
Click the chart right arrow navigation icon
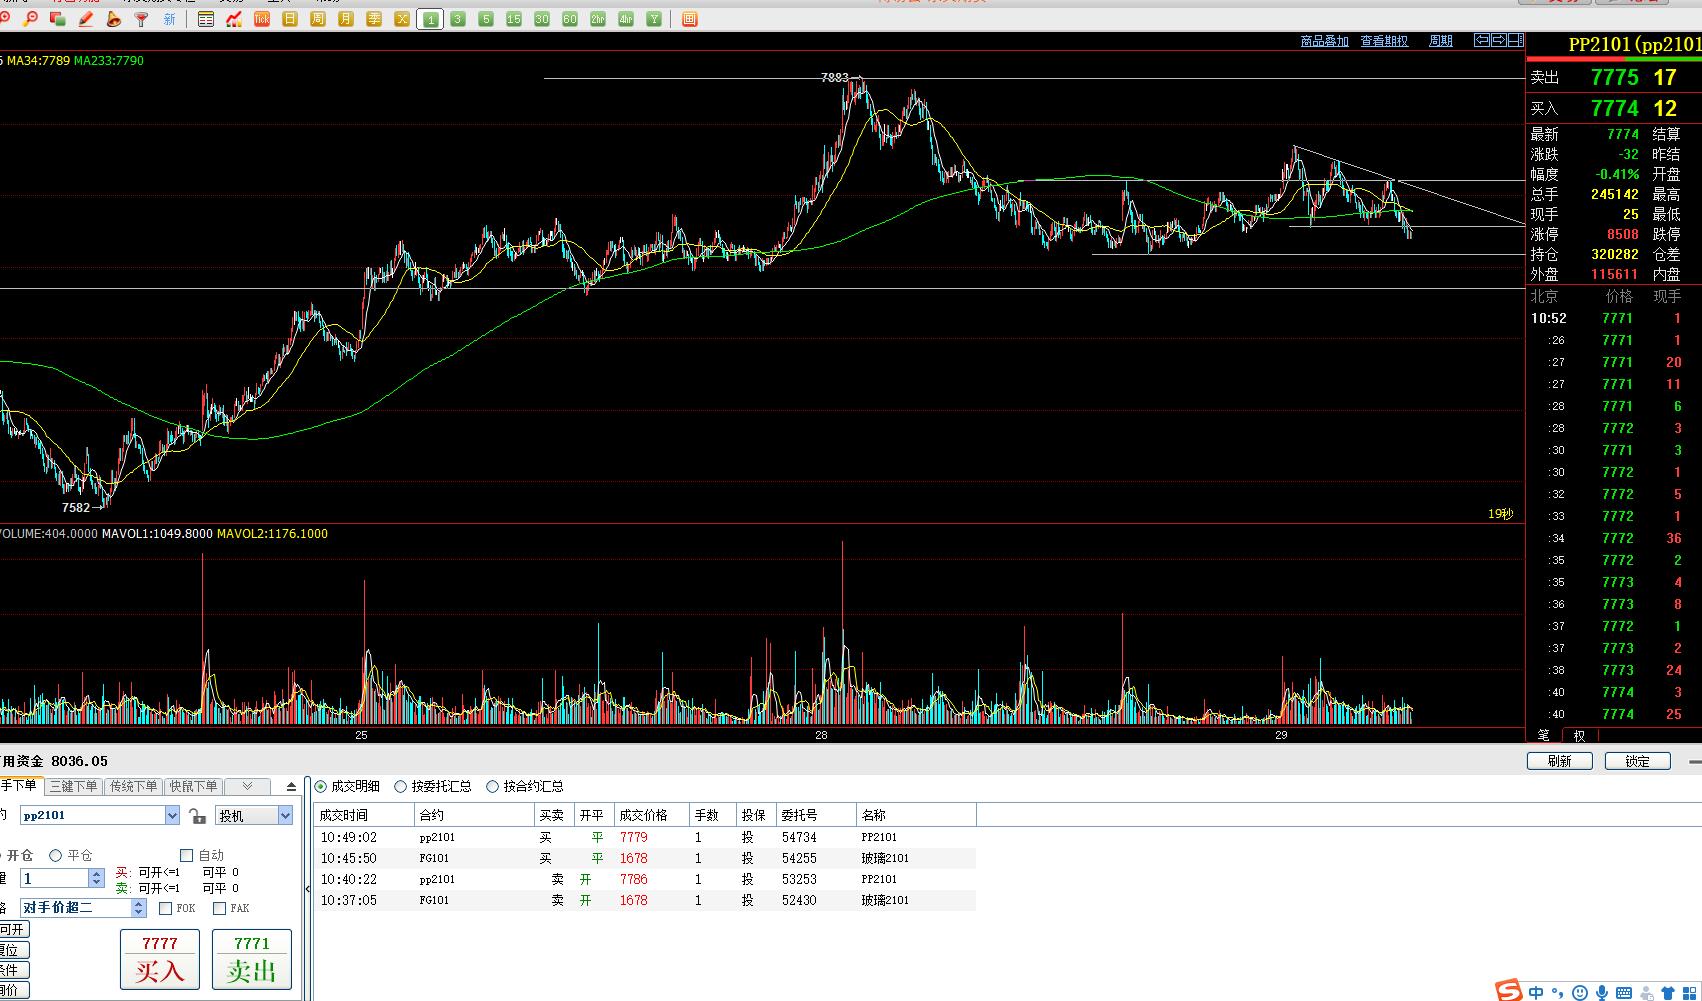tap(1498, 40)
